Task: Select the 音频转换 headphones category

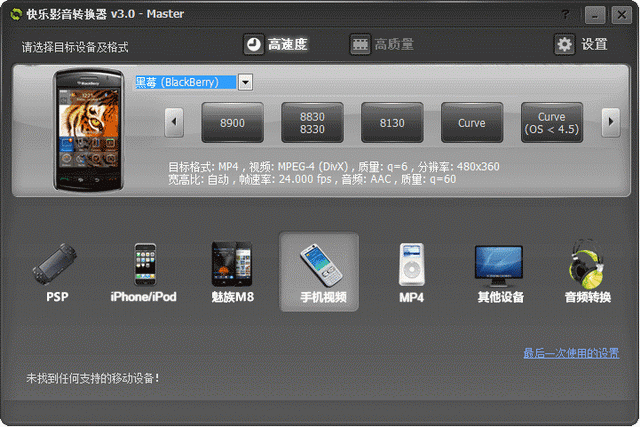Action: pyautogui.click(x=588, y=272)
